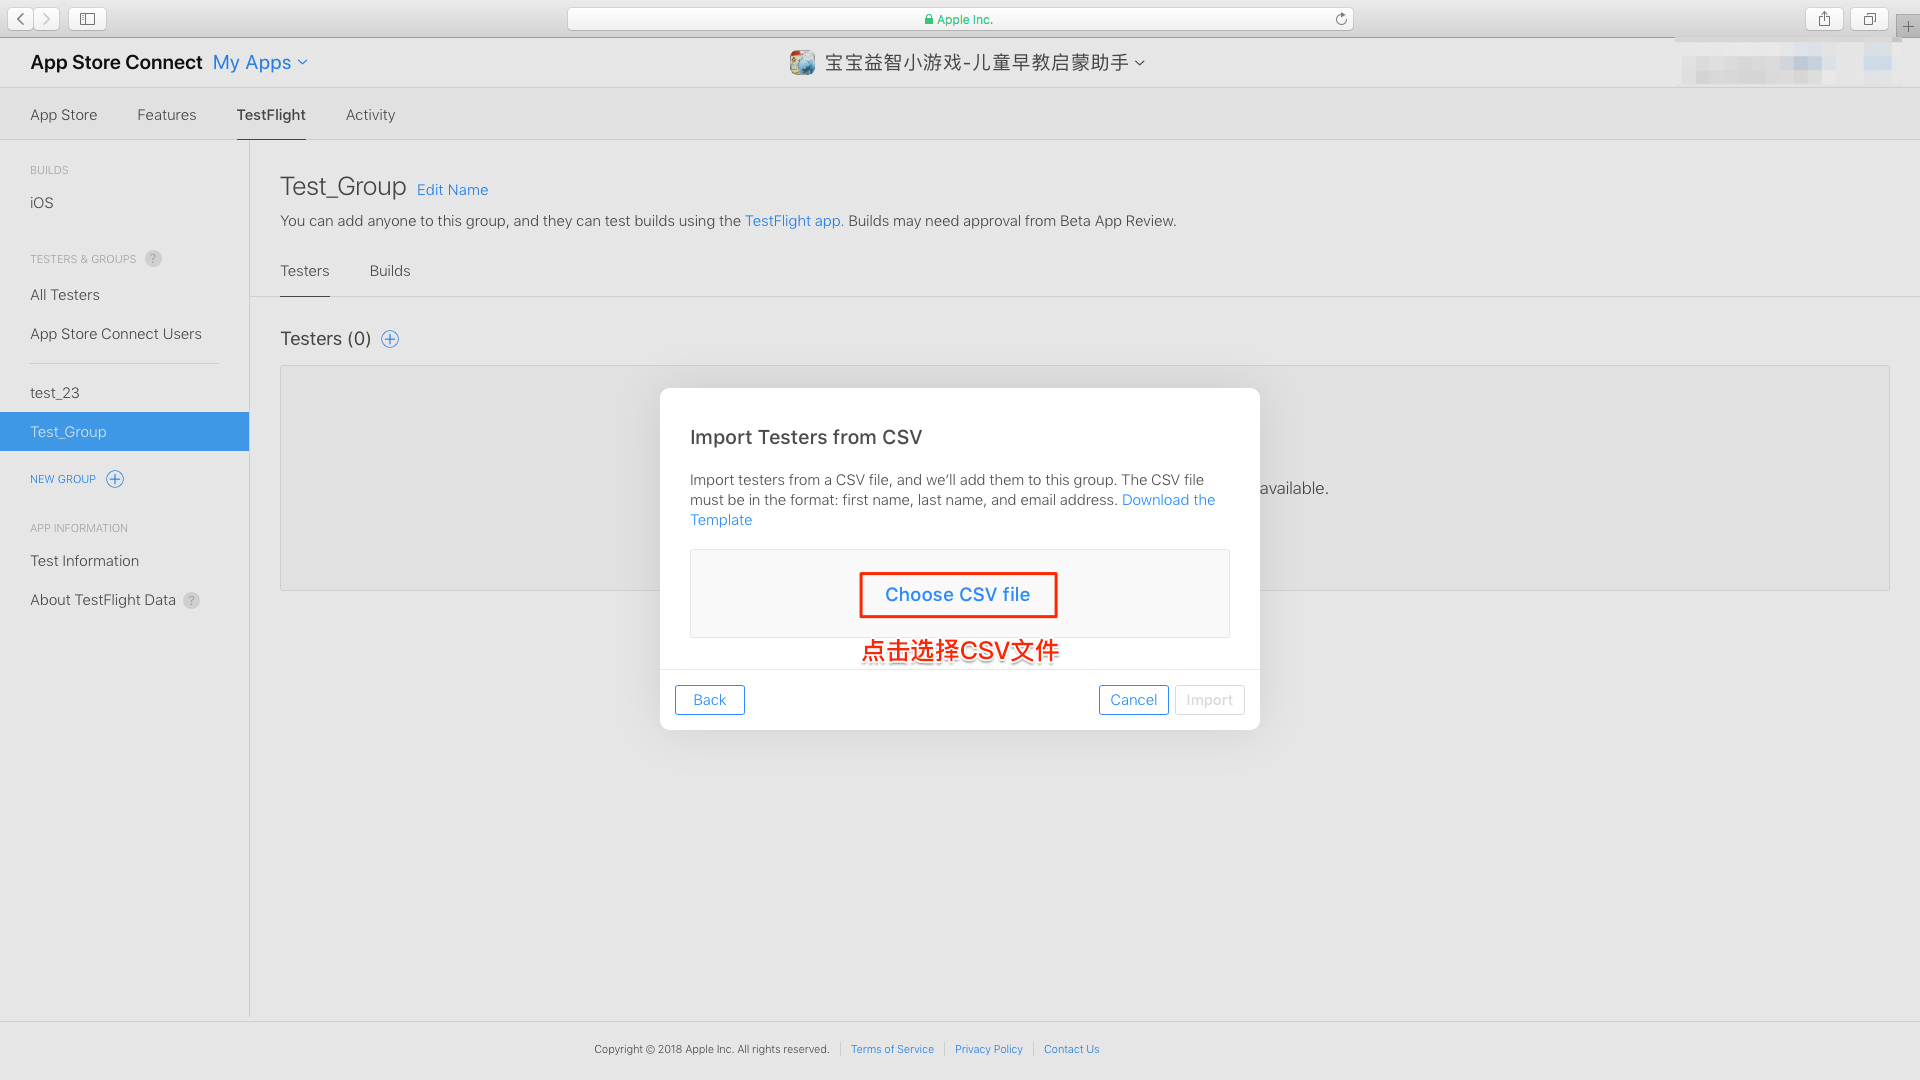Screen dimensions: 1920x1080
Task: Go forward using browser forward arrow
Action: coord(47,19)
